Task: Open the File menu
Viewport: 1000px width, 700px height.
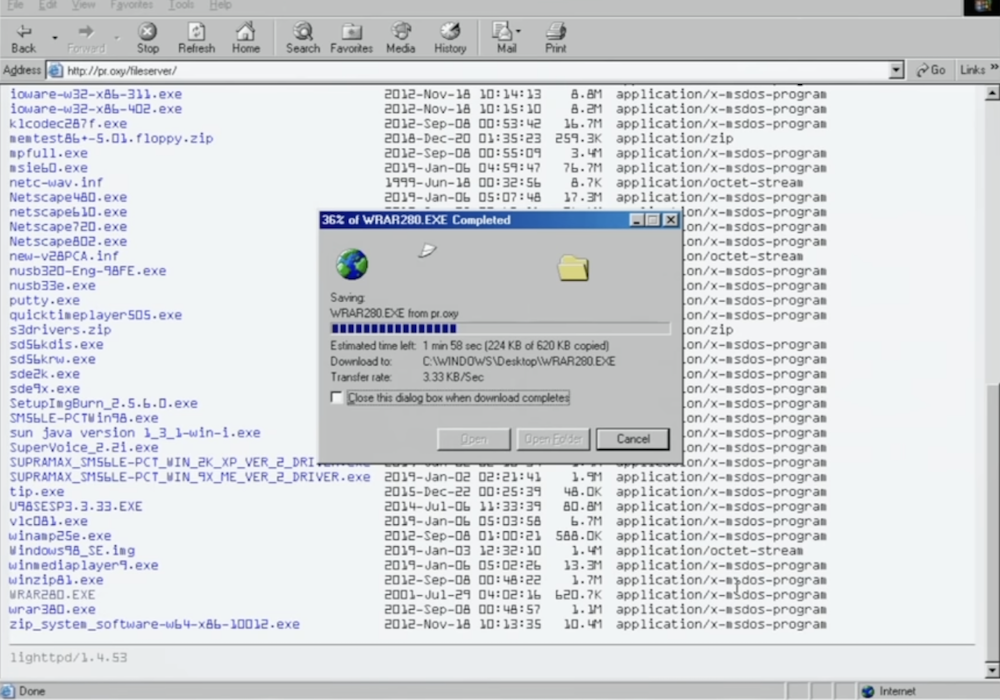Action: [15, 5]
